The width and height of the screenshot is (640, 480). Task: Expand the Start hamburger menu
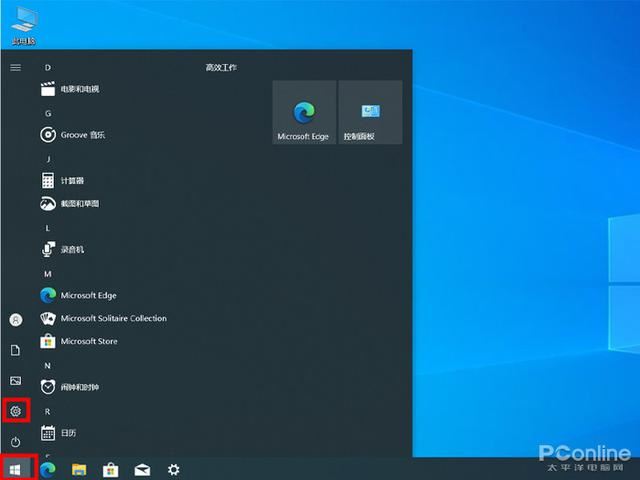pos(15,67)
